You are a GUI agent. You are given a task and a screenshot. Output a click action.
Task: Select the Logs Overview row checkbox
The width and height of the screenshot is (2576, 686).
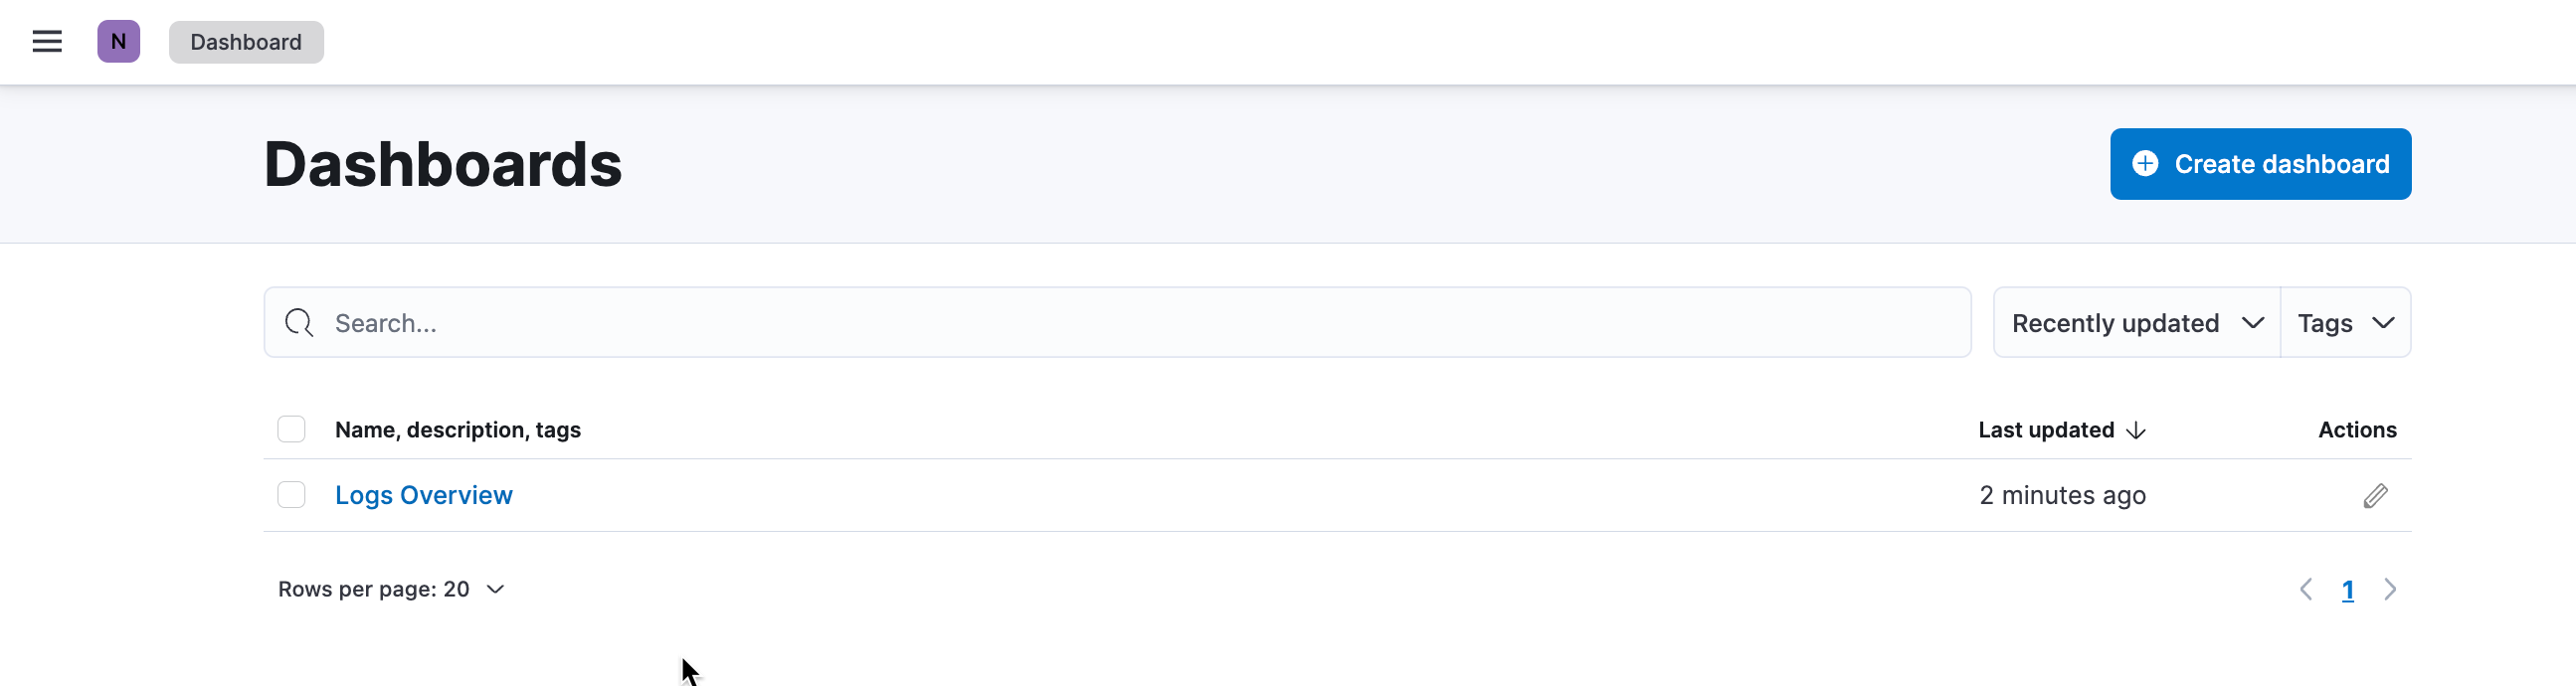[291, 495]
